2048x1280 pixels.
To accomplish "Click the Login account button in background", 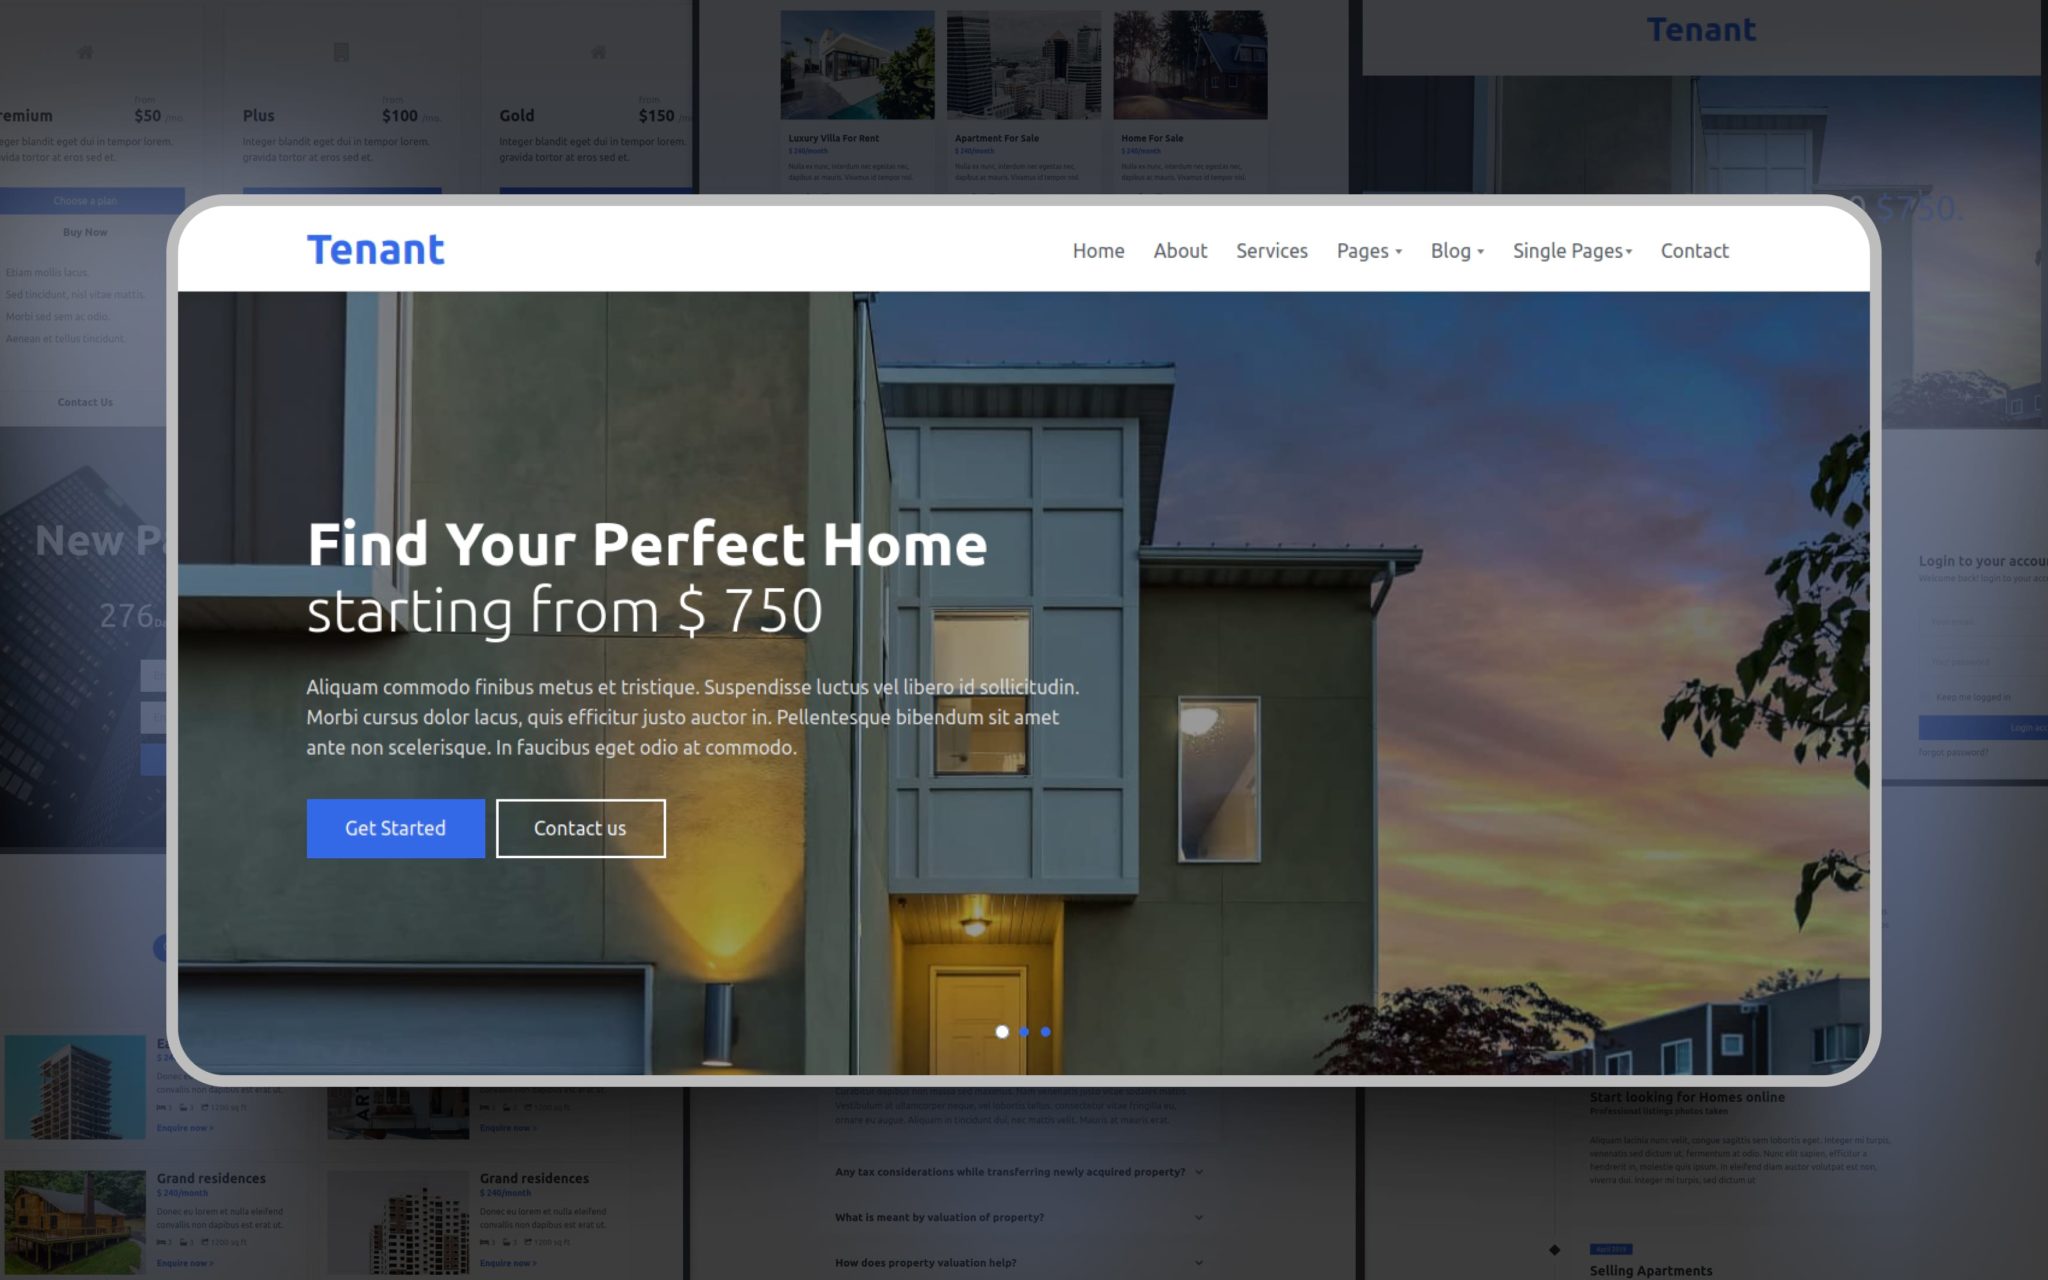I will tap(1983, 727).
